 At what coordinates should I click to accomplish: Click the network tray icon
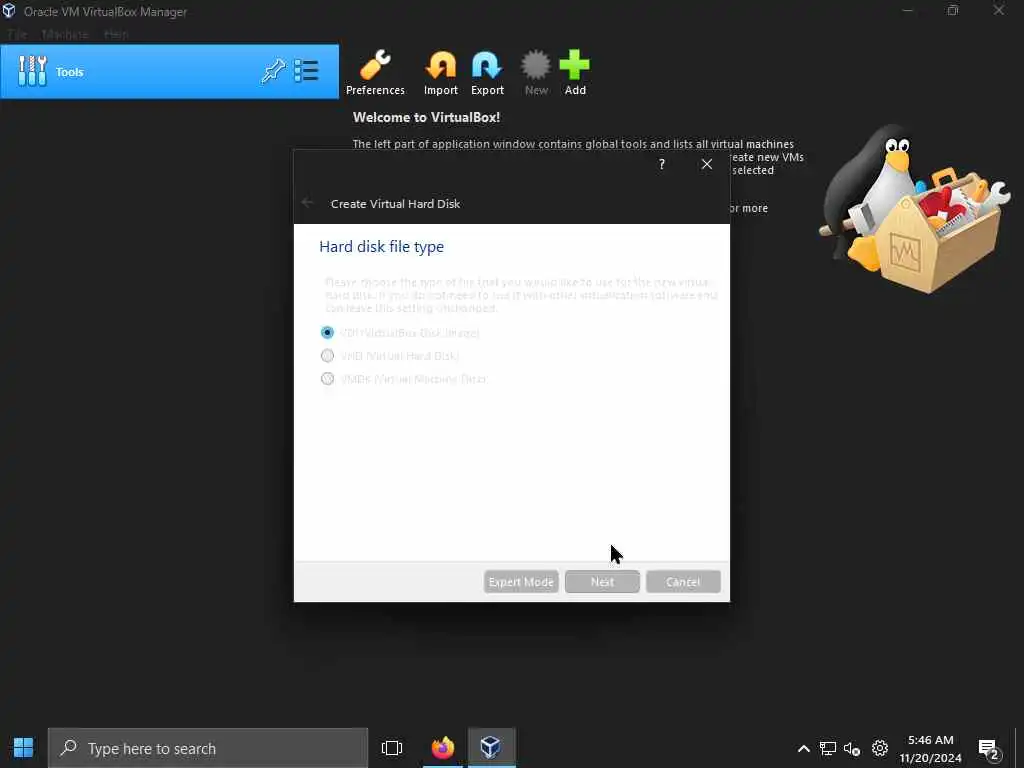click(x=827, y=748)
